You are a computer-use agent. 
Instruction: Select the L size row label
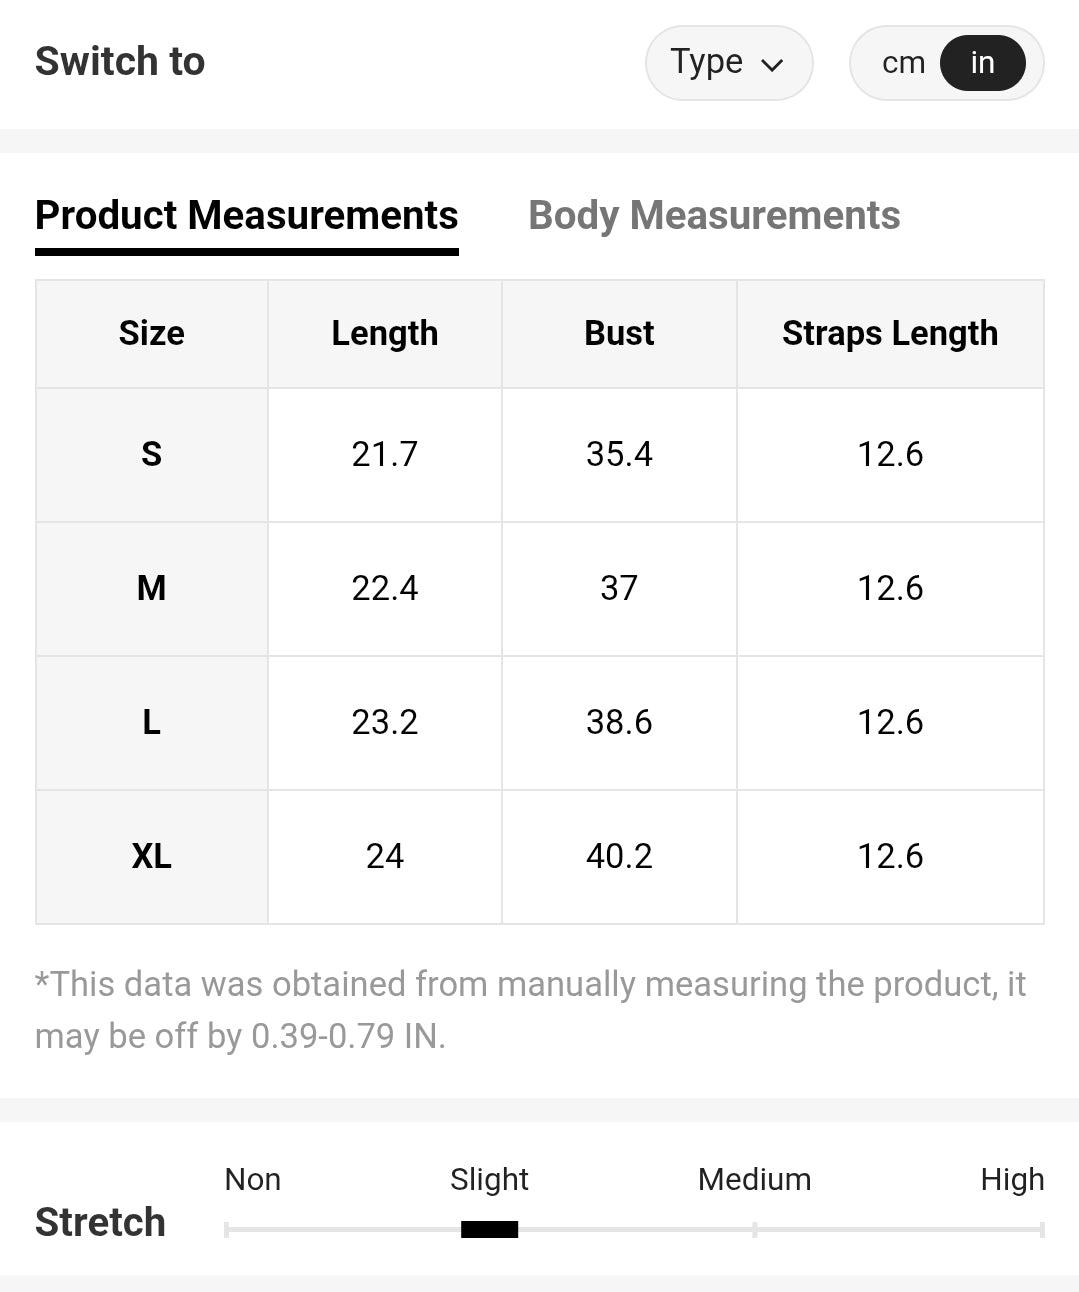point(152,722)
